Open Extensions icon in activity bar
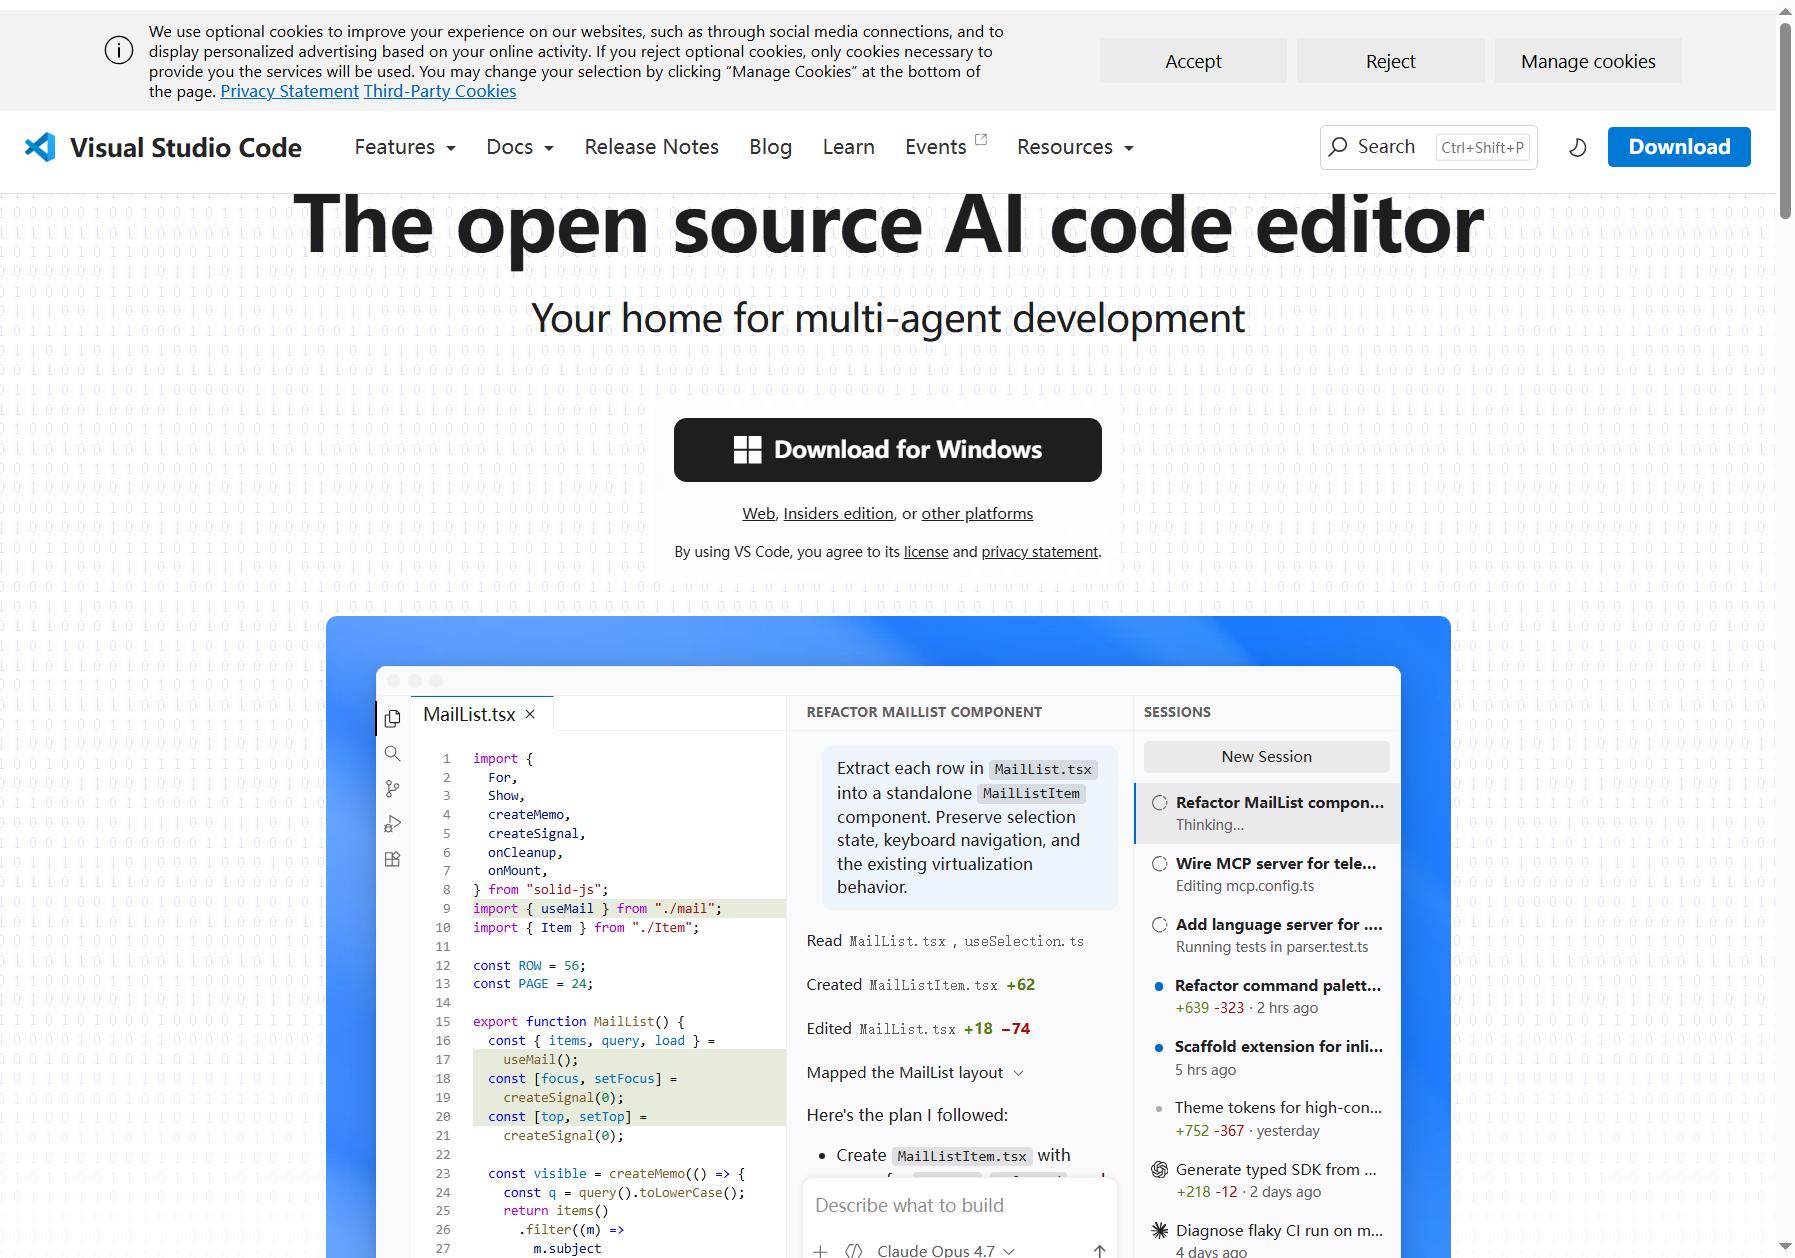 tap(392, 859)
